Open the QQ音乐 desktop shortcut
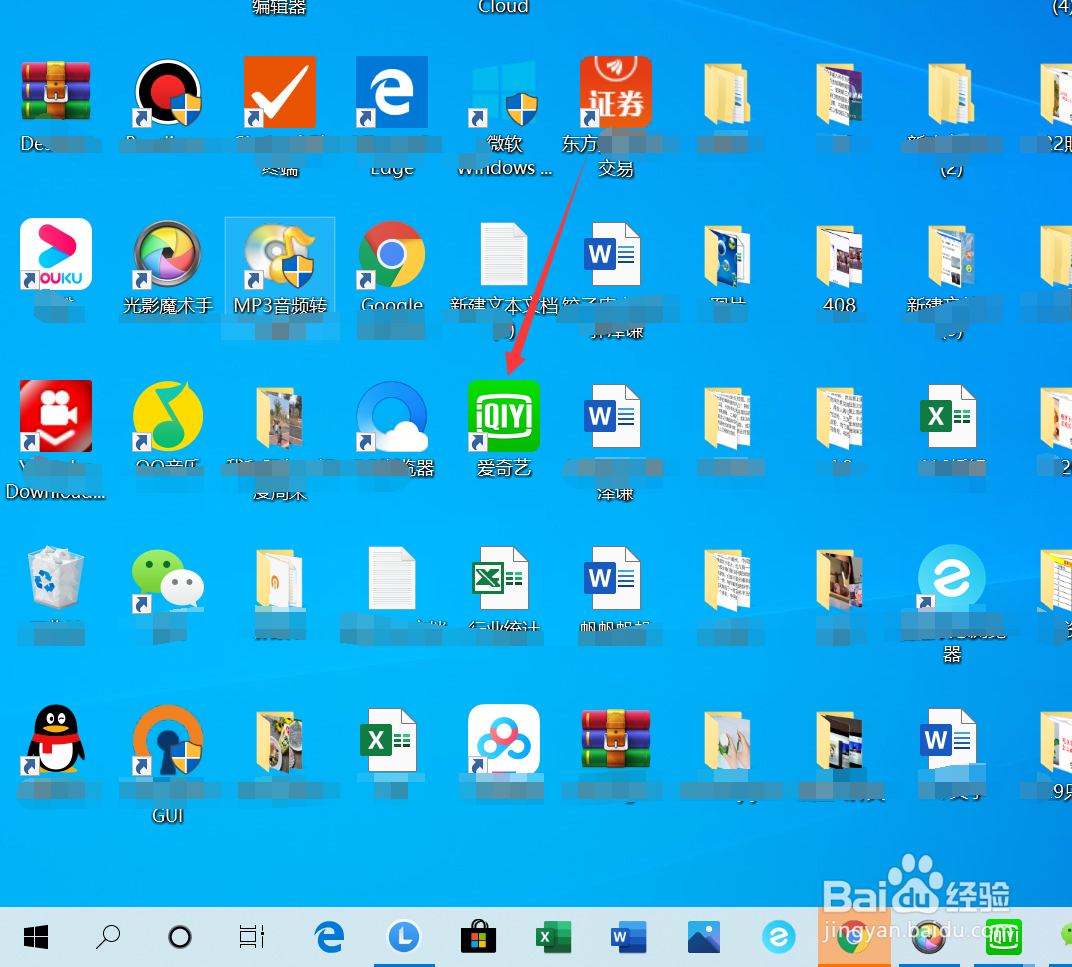 (x=168, y=416)
